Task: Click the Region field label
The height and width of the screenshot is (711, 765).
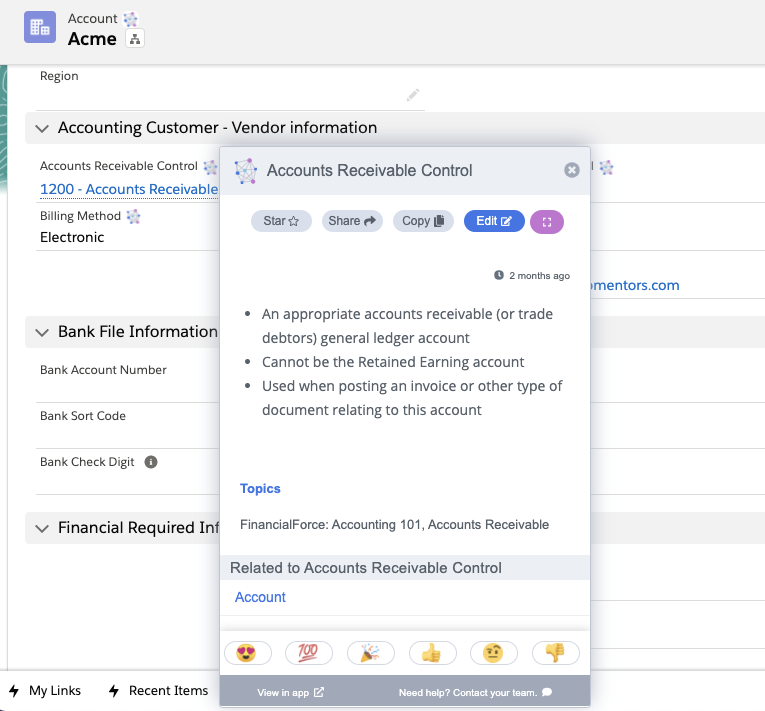Action: 59,76
